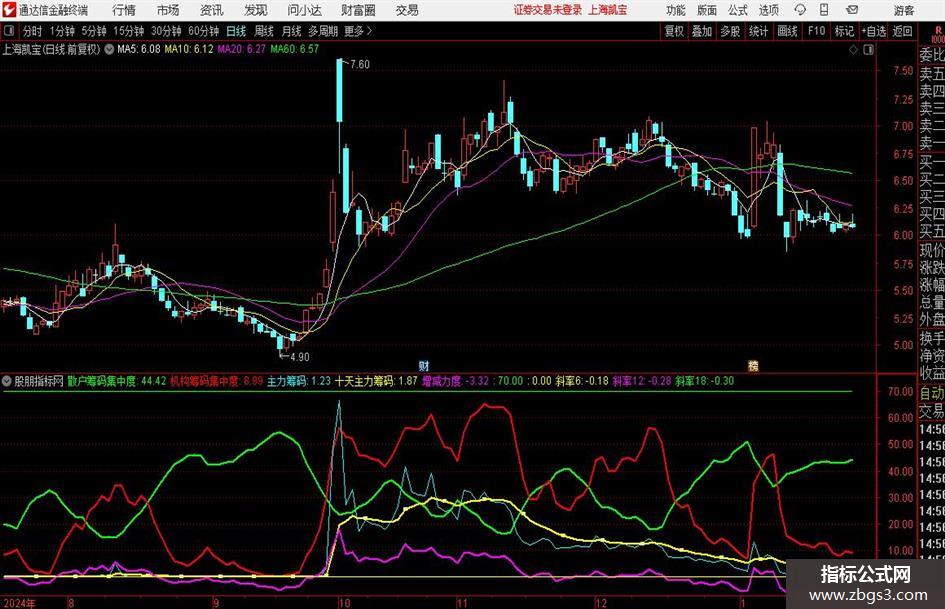Click the 财 marker below the chart
The height and width of the screenshot is (609, 945).
pos(424,365)
